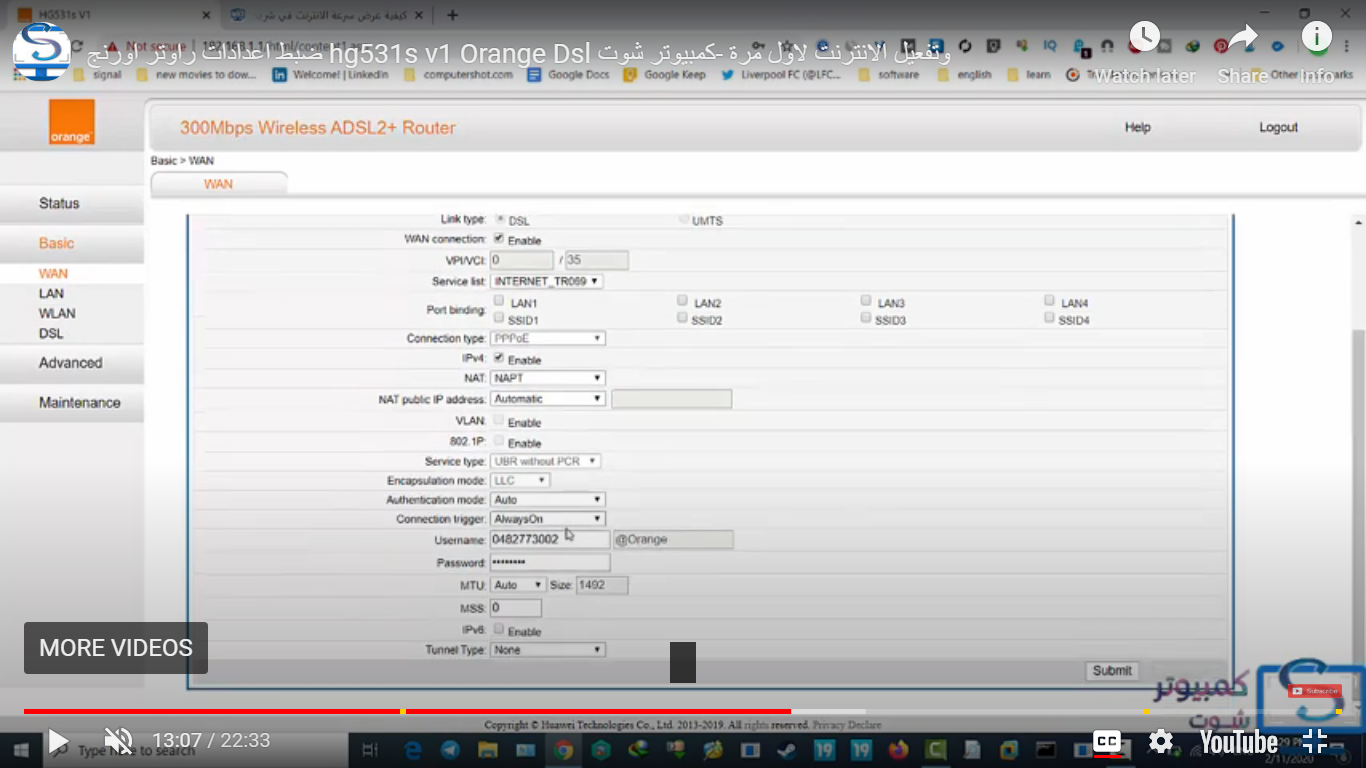This screenshot has width=1366, height=768.
Task: Open the Service type UBR dropdown
Action: click(x=546, y=461)
